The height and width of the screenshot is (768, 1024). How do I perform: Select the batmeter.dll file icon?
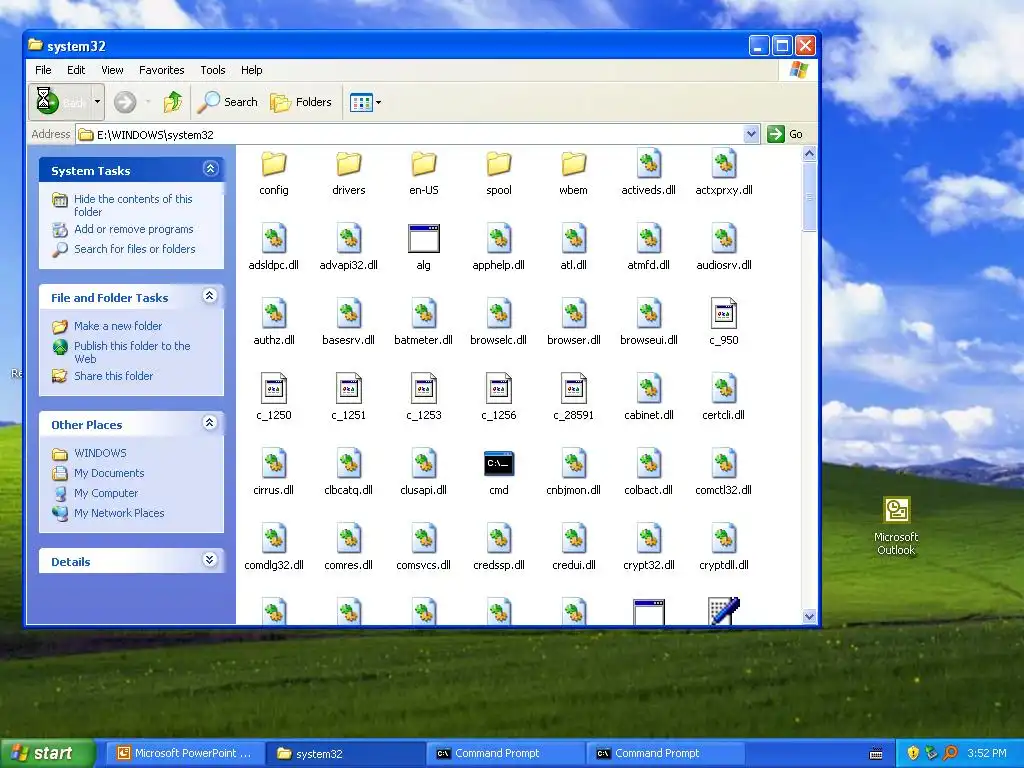click(424, 314)
